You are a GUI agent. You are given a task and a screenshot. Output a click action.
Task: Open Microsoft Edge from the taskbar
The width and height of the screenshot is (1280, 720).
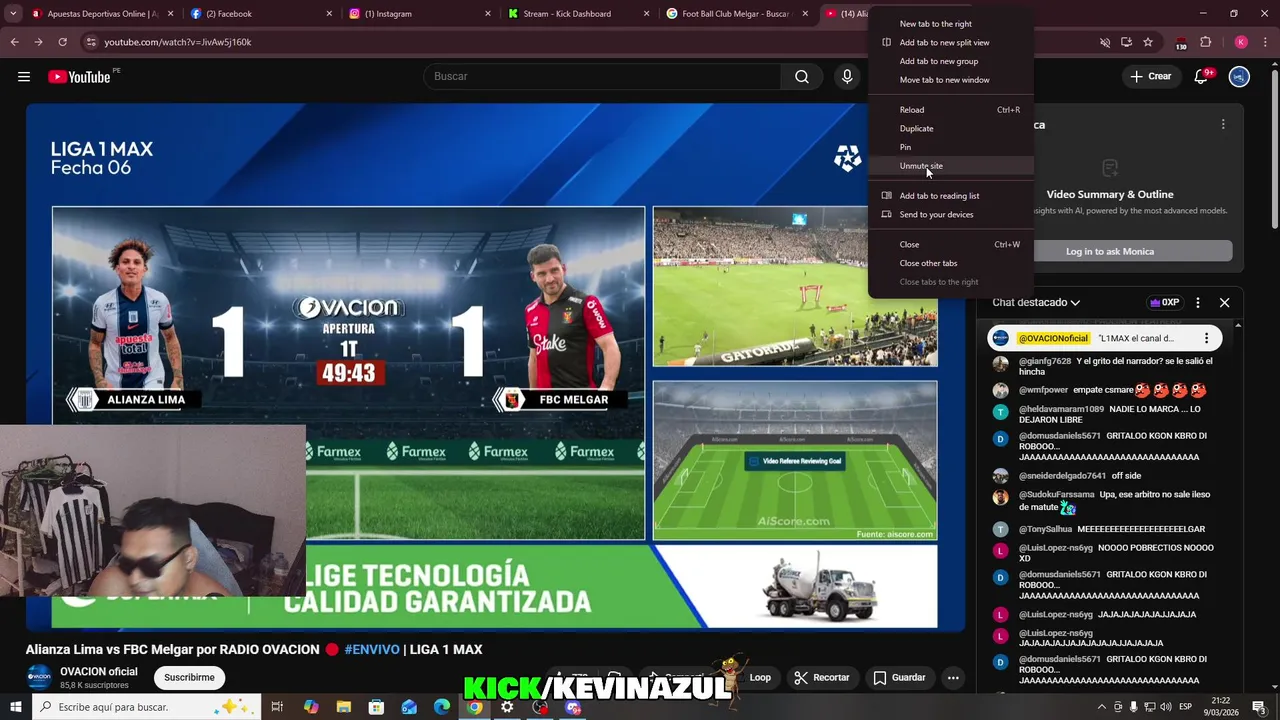tap(442, 707)
